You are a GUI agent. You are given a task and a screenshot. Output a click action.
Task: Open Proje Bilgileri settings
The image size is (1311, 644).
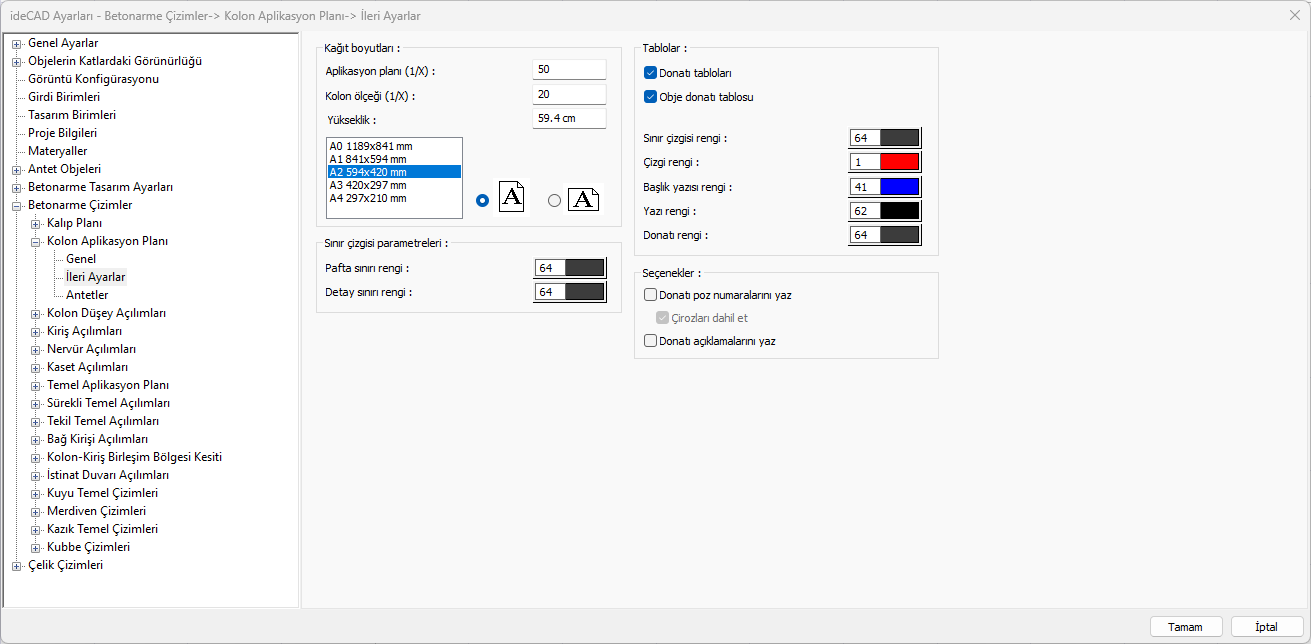62,133
